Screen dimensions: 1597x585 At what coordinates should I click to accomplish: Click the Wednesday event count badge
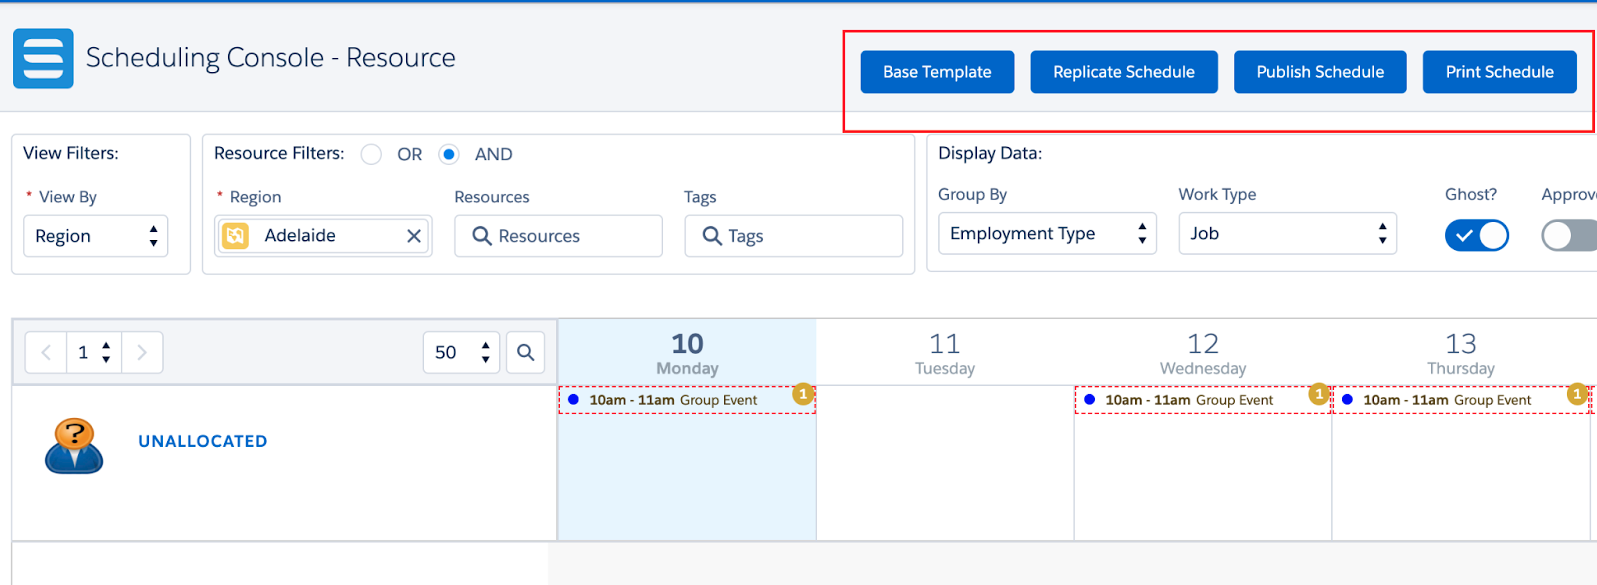1319,394
